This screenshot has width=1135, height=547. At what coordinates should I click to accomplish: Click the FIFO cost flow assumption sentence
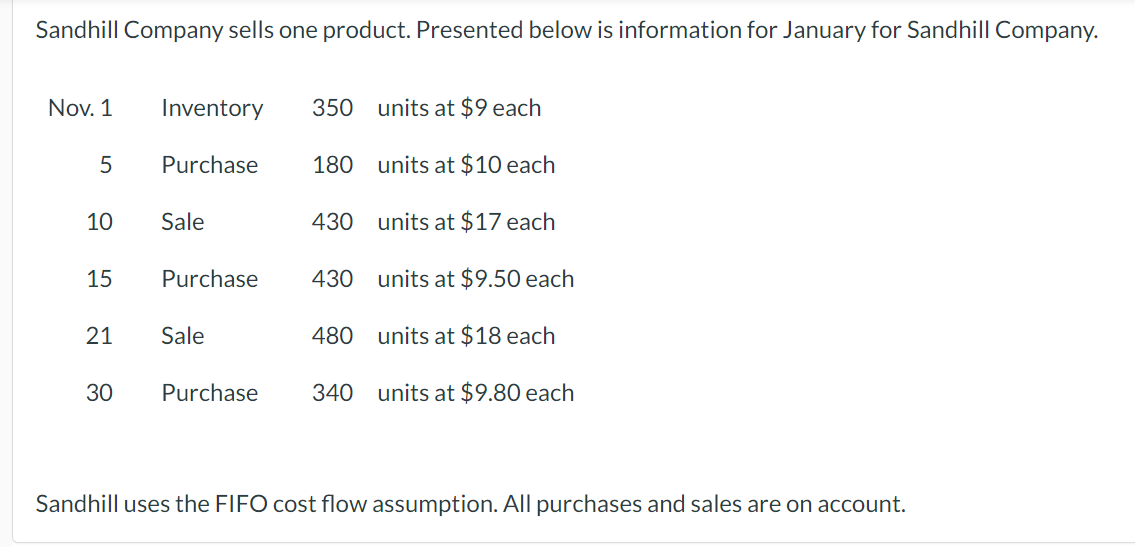coord(470,504)
